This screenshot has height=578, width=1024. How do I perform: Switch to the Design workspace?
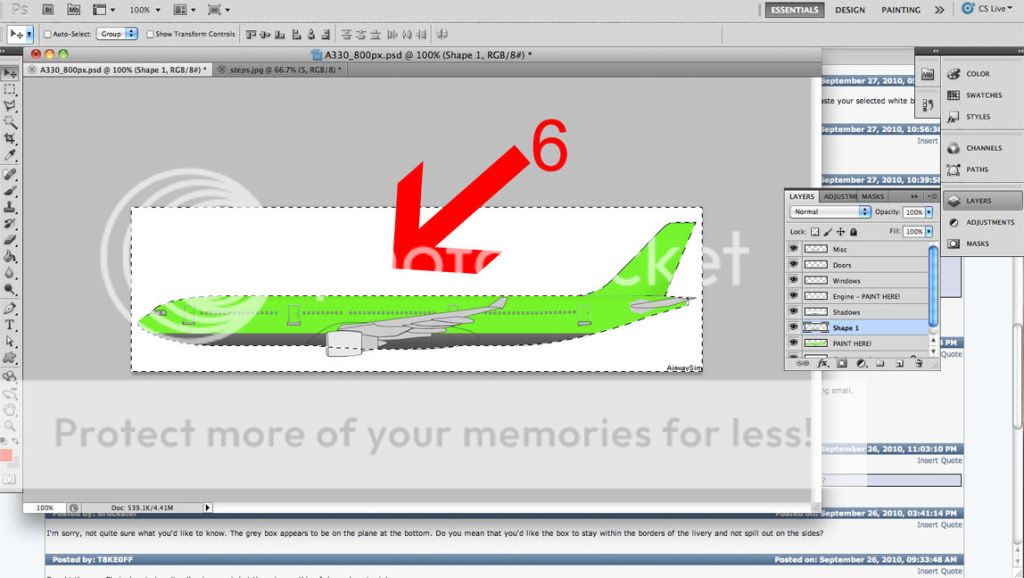coord(849,10)
